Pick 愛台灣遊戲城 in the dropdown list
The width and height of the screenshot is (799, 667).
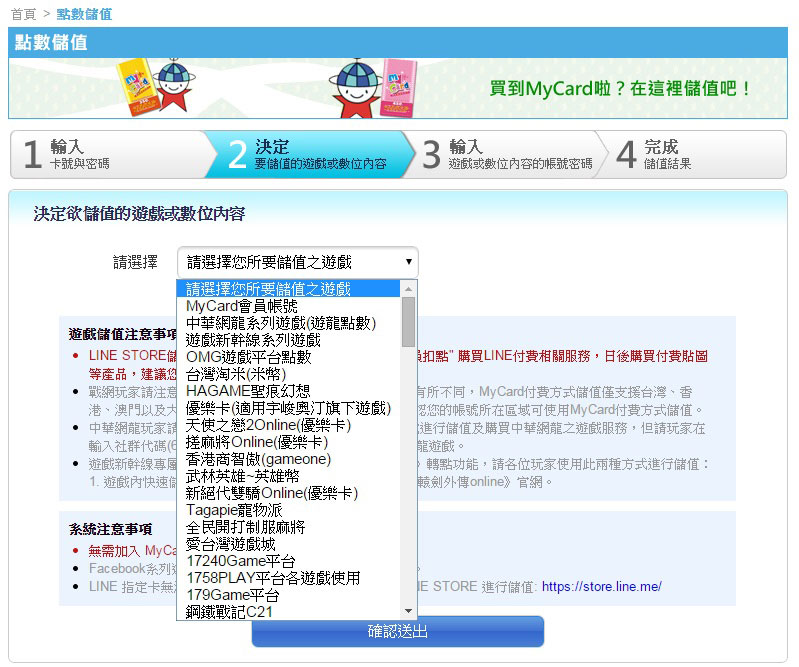coord(288,544)
